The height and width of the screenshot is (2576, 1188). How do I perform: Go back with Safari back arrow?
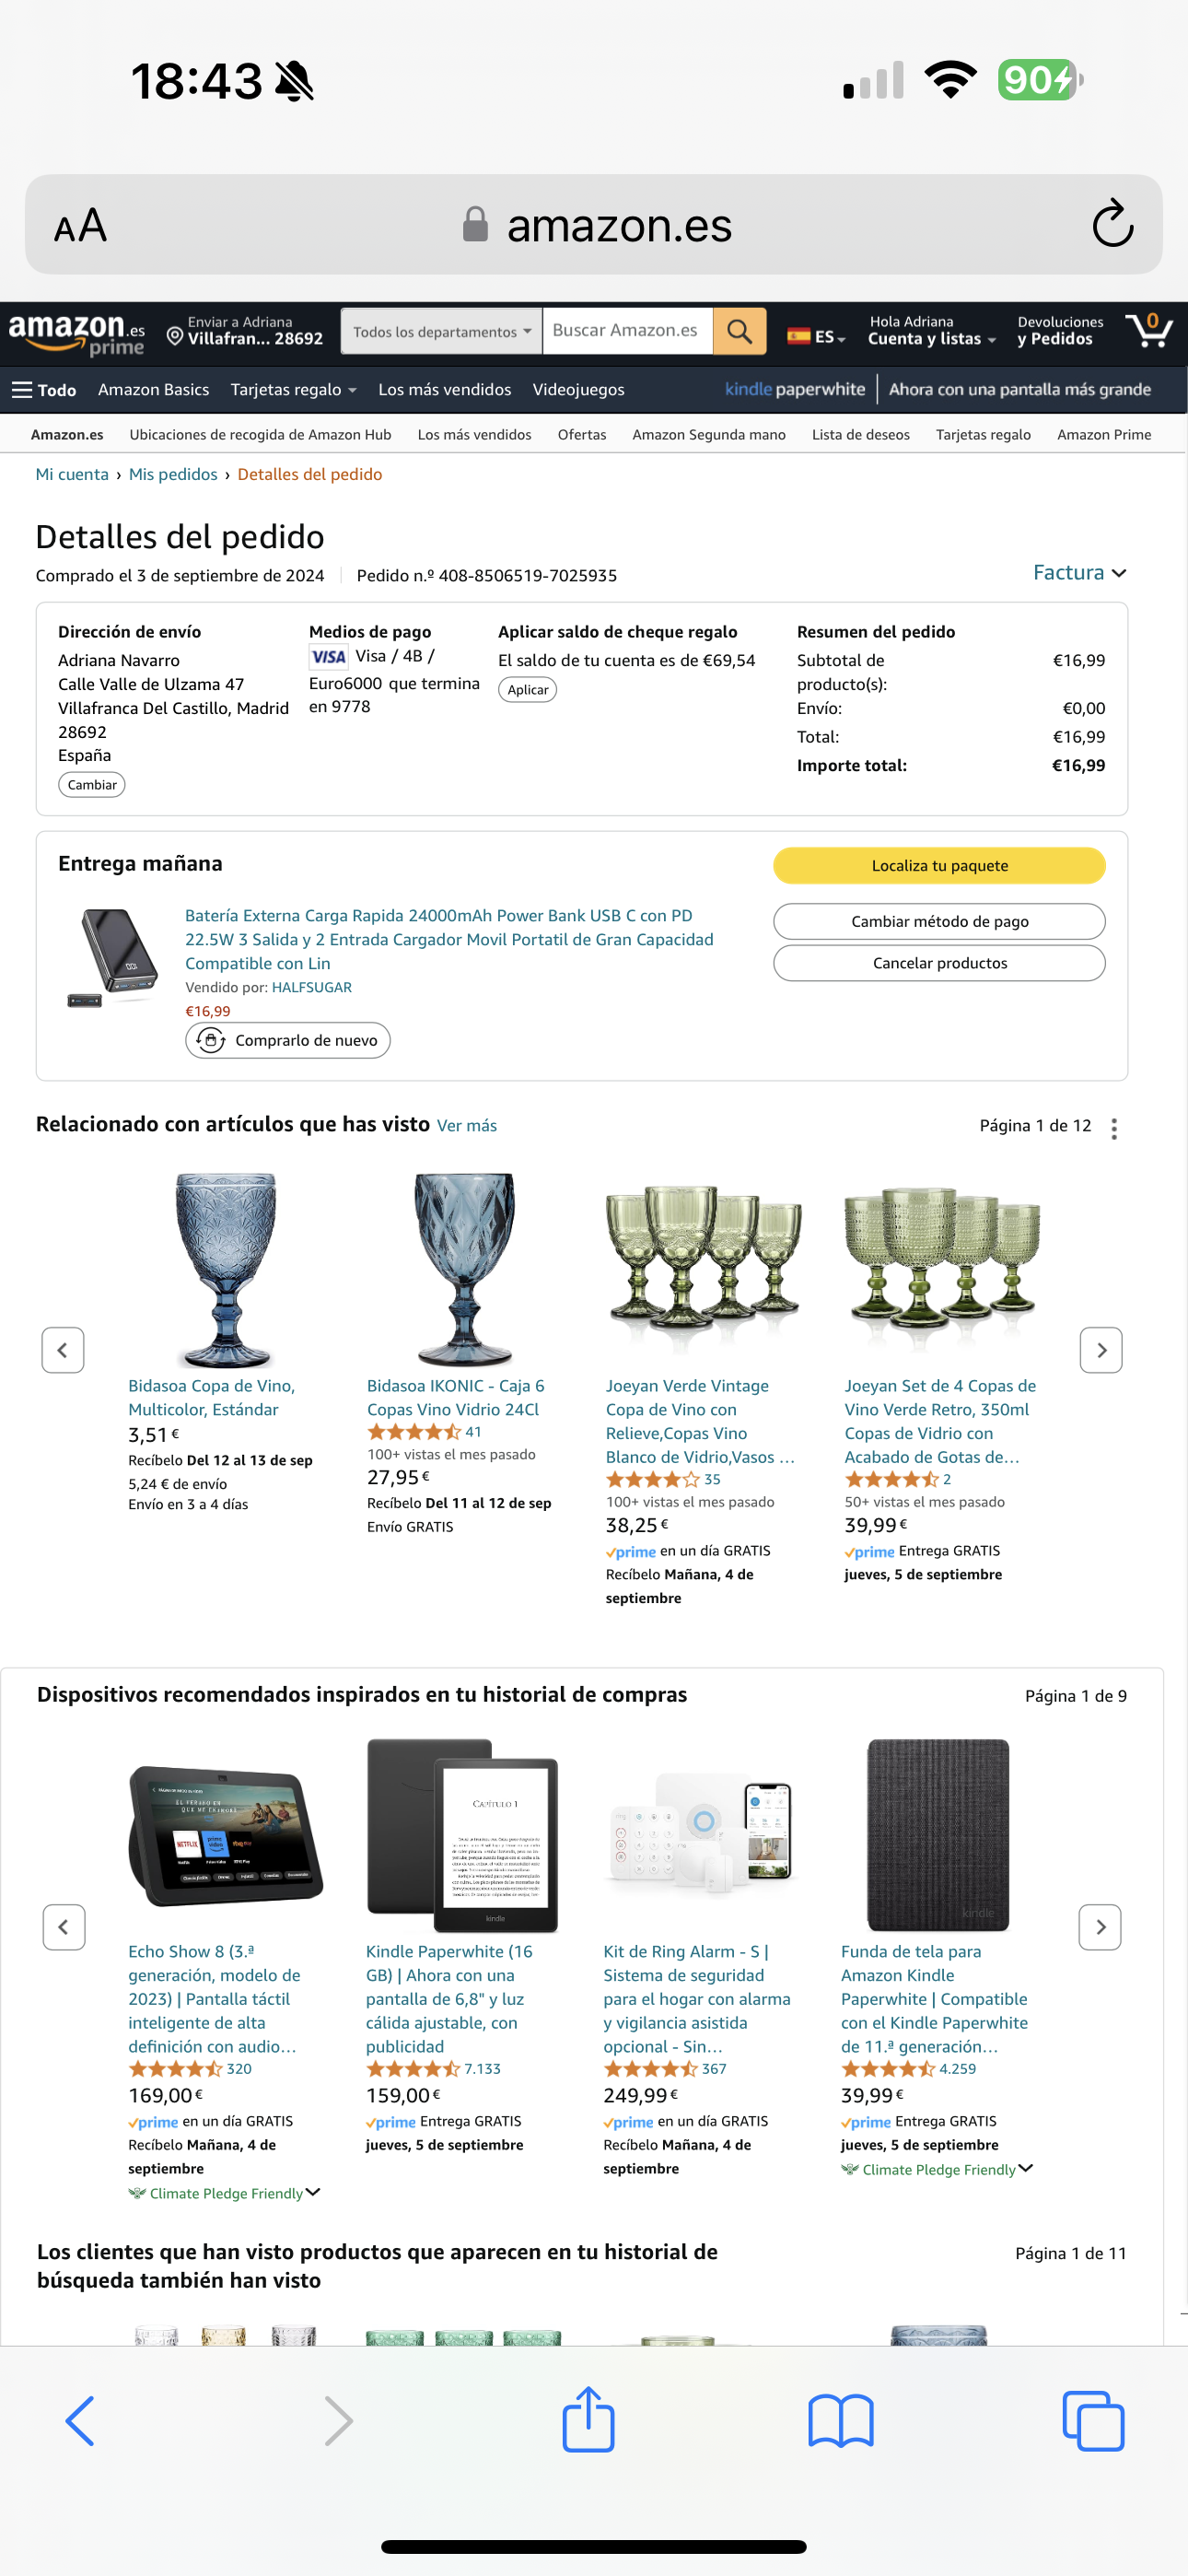pyautogui.click(x=80, y=2420)
